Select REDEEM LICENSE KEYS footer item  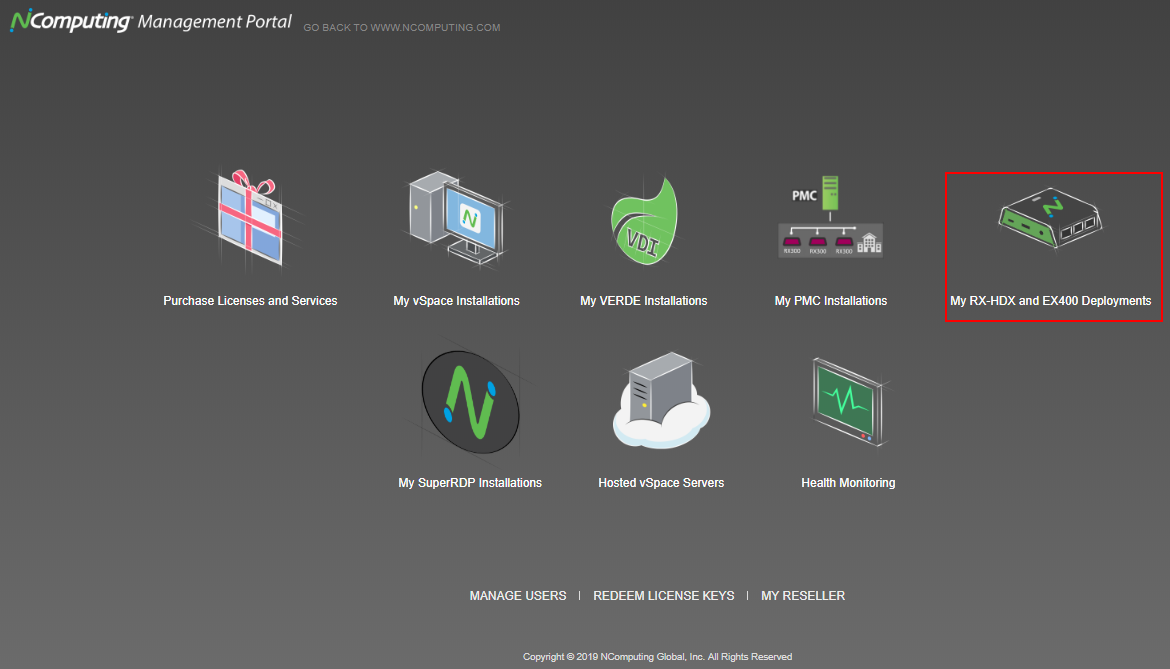(663, 596)
